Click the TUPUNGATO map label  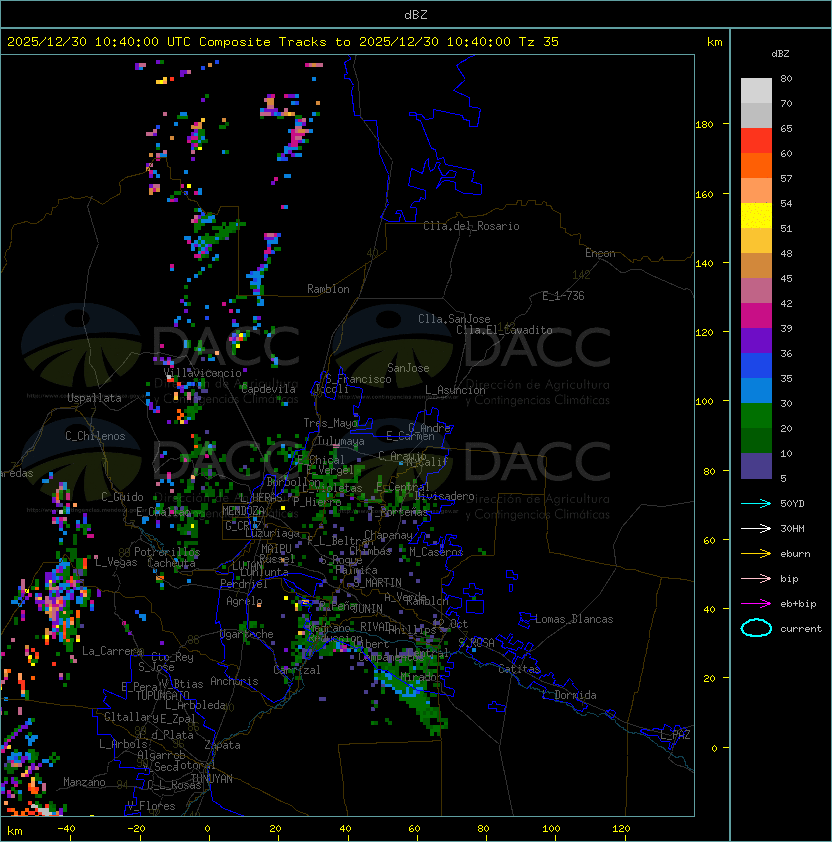(162, 695)
